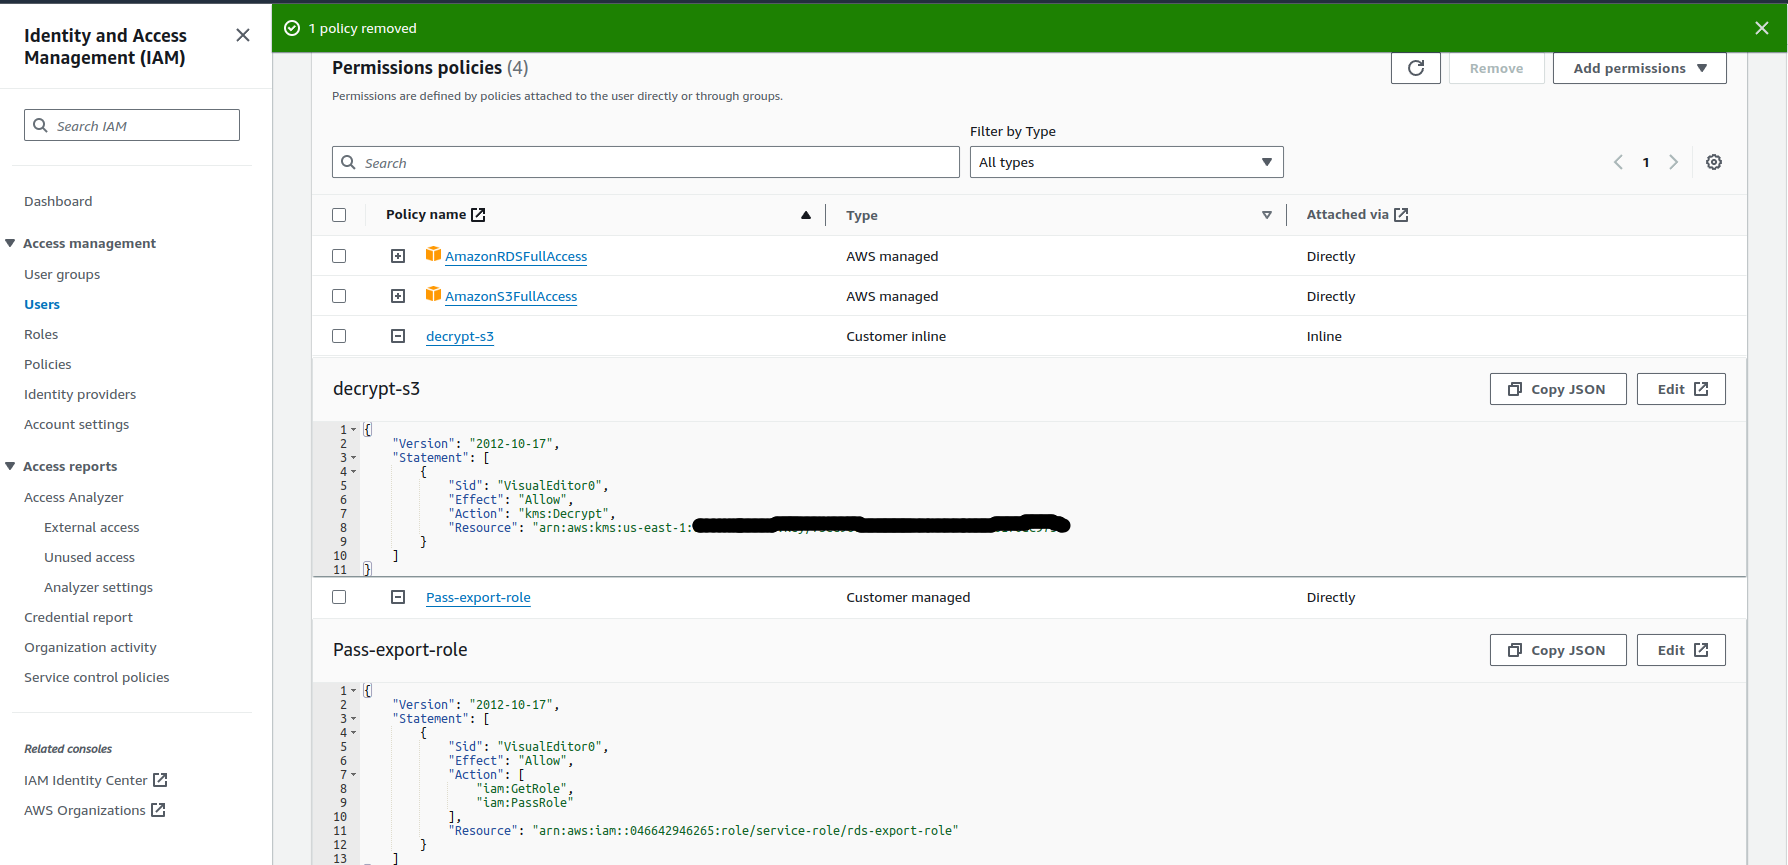Collapse the Access management section
This screenshot has width=1788, height=865.
pos(10,243)
